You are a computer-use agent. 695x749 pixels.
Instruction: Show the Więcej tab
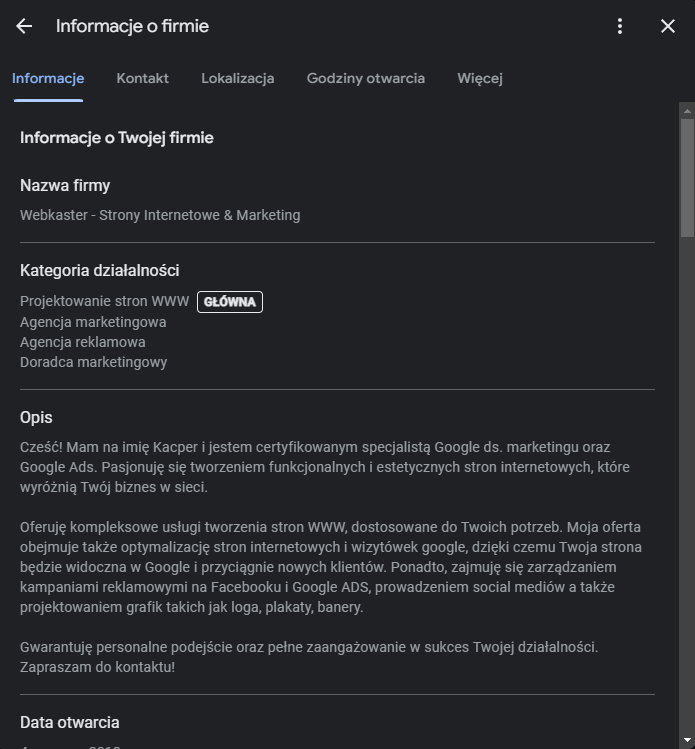[x=480, y=78]
